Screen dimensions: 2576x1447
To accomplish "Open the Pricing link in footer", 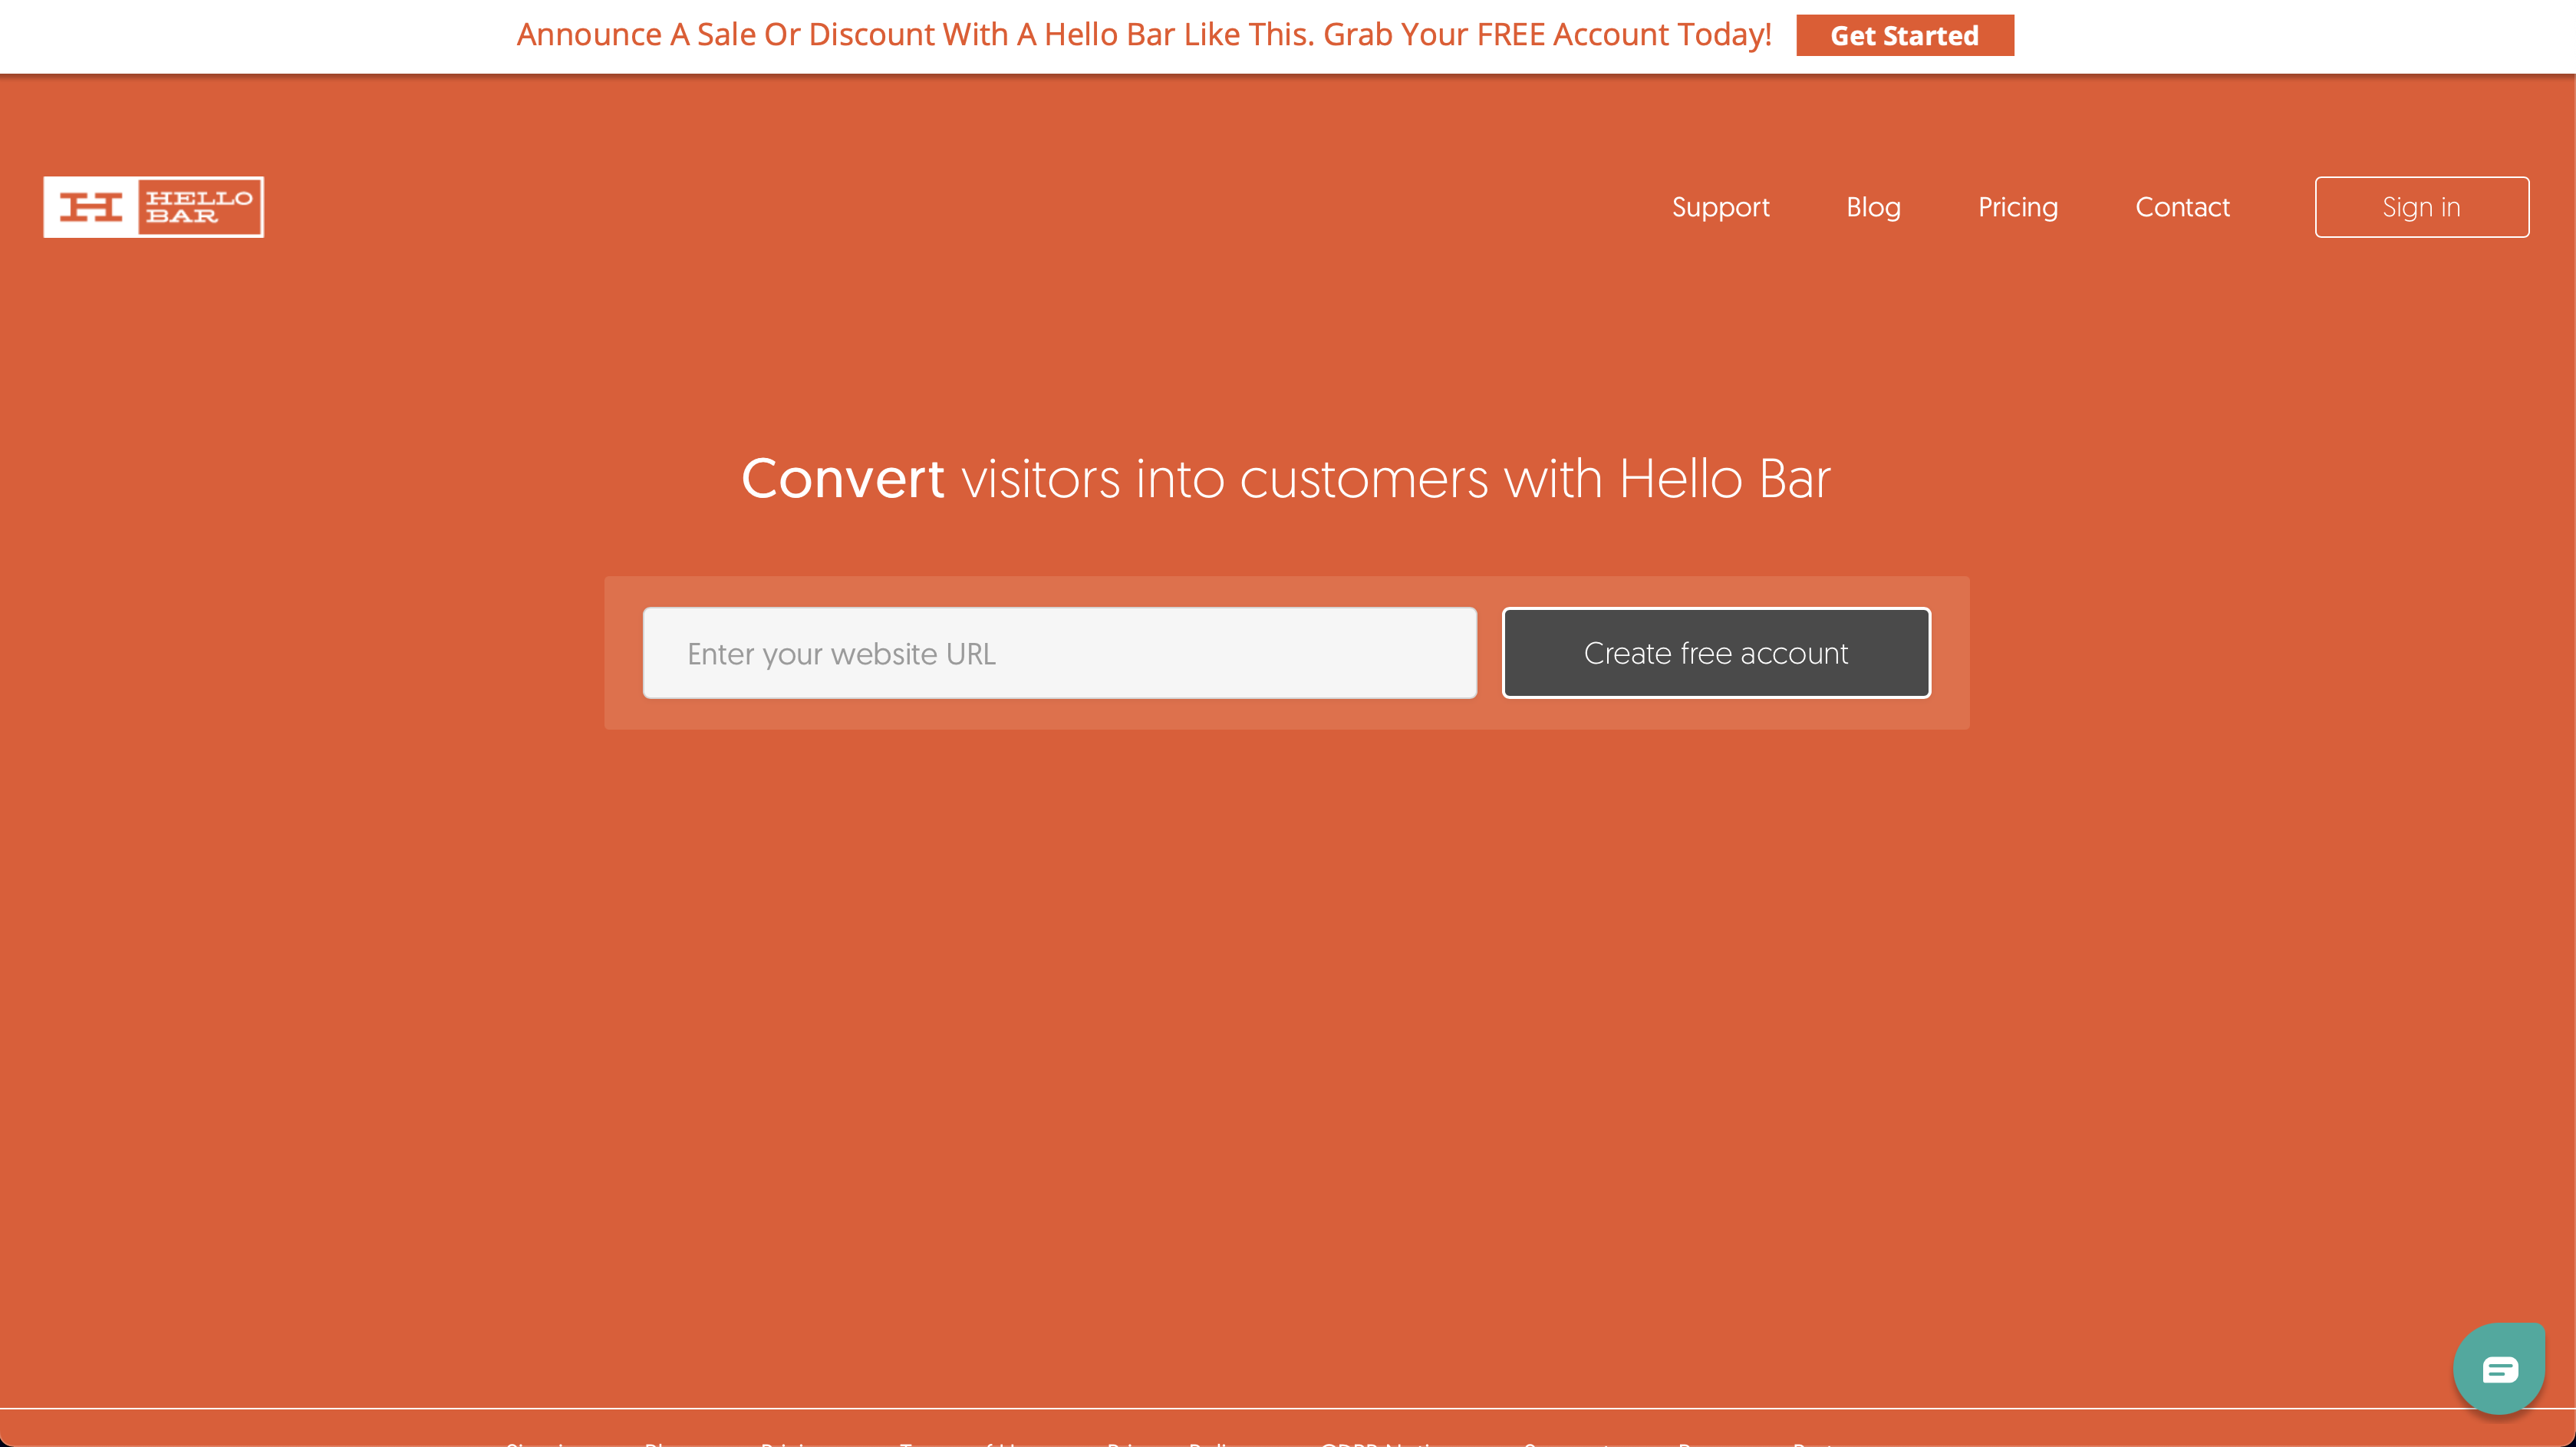I will (x=793, y=1444).
